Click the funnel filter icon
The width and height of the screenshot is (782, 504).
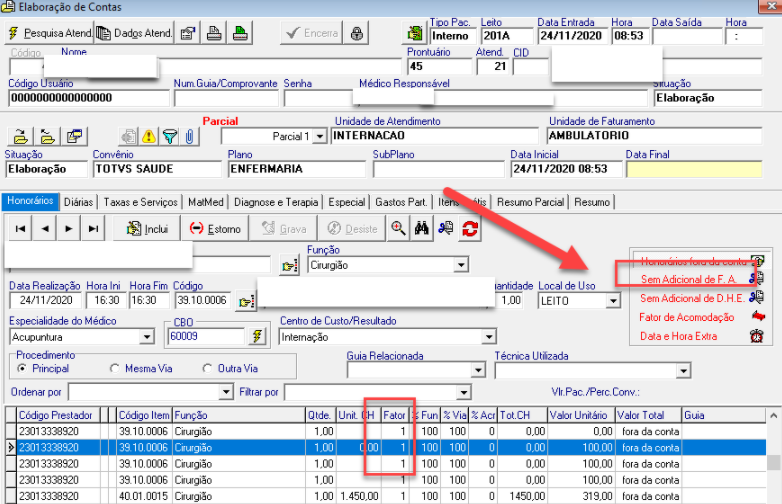[170, 136]
